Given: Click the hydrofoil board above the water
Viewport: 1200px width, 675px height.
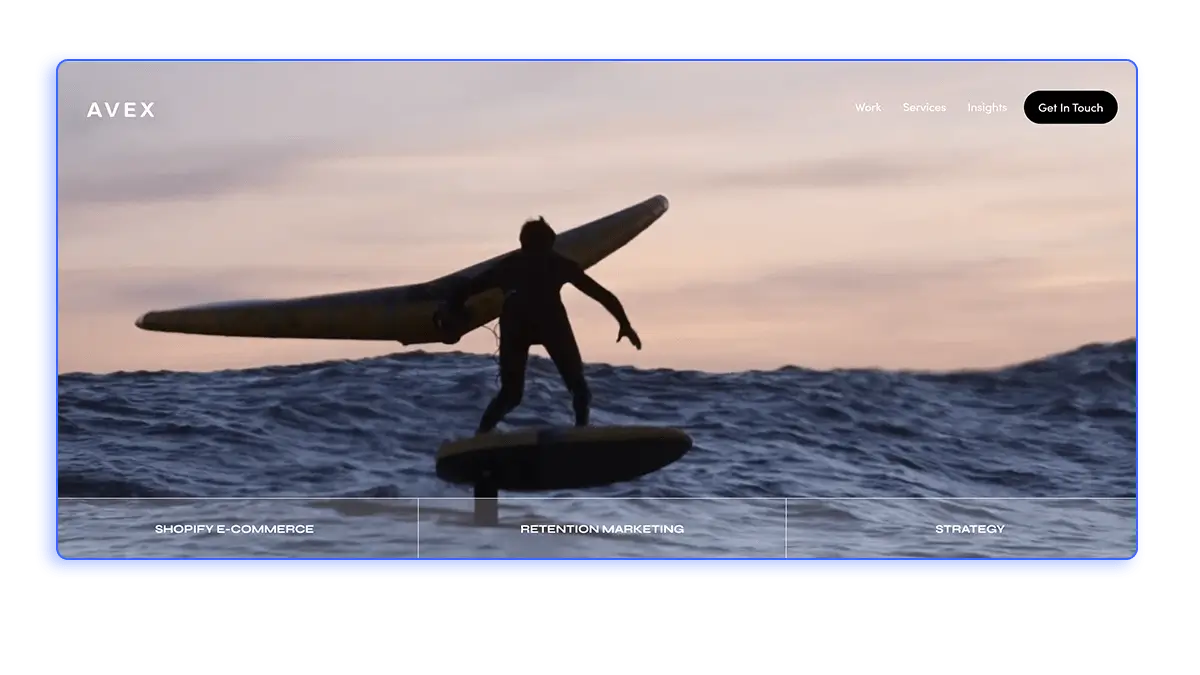Looking at the screenshot, I should [563, 455].
